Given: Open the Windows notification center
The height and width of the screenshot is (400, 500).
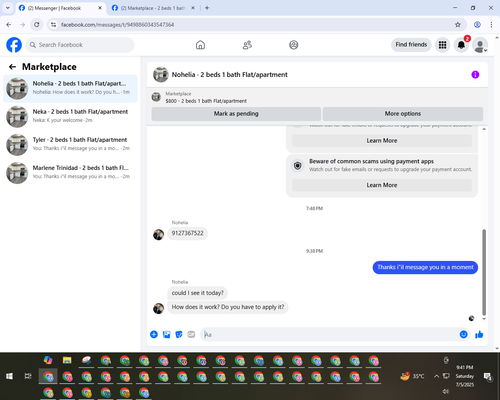Looking at the screenshot, I should tap(488, 377).
